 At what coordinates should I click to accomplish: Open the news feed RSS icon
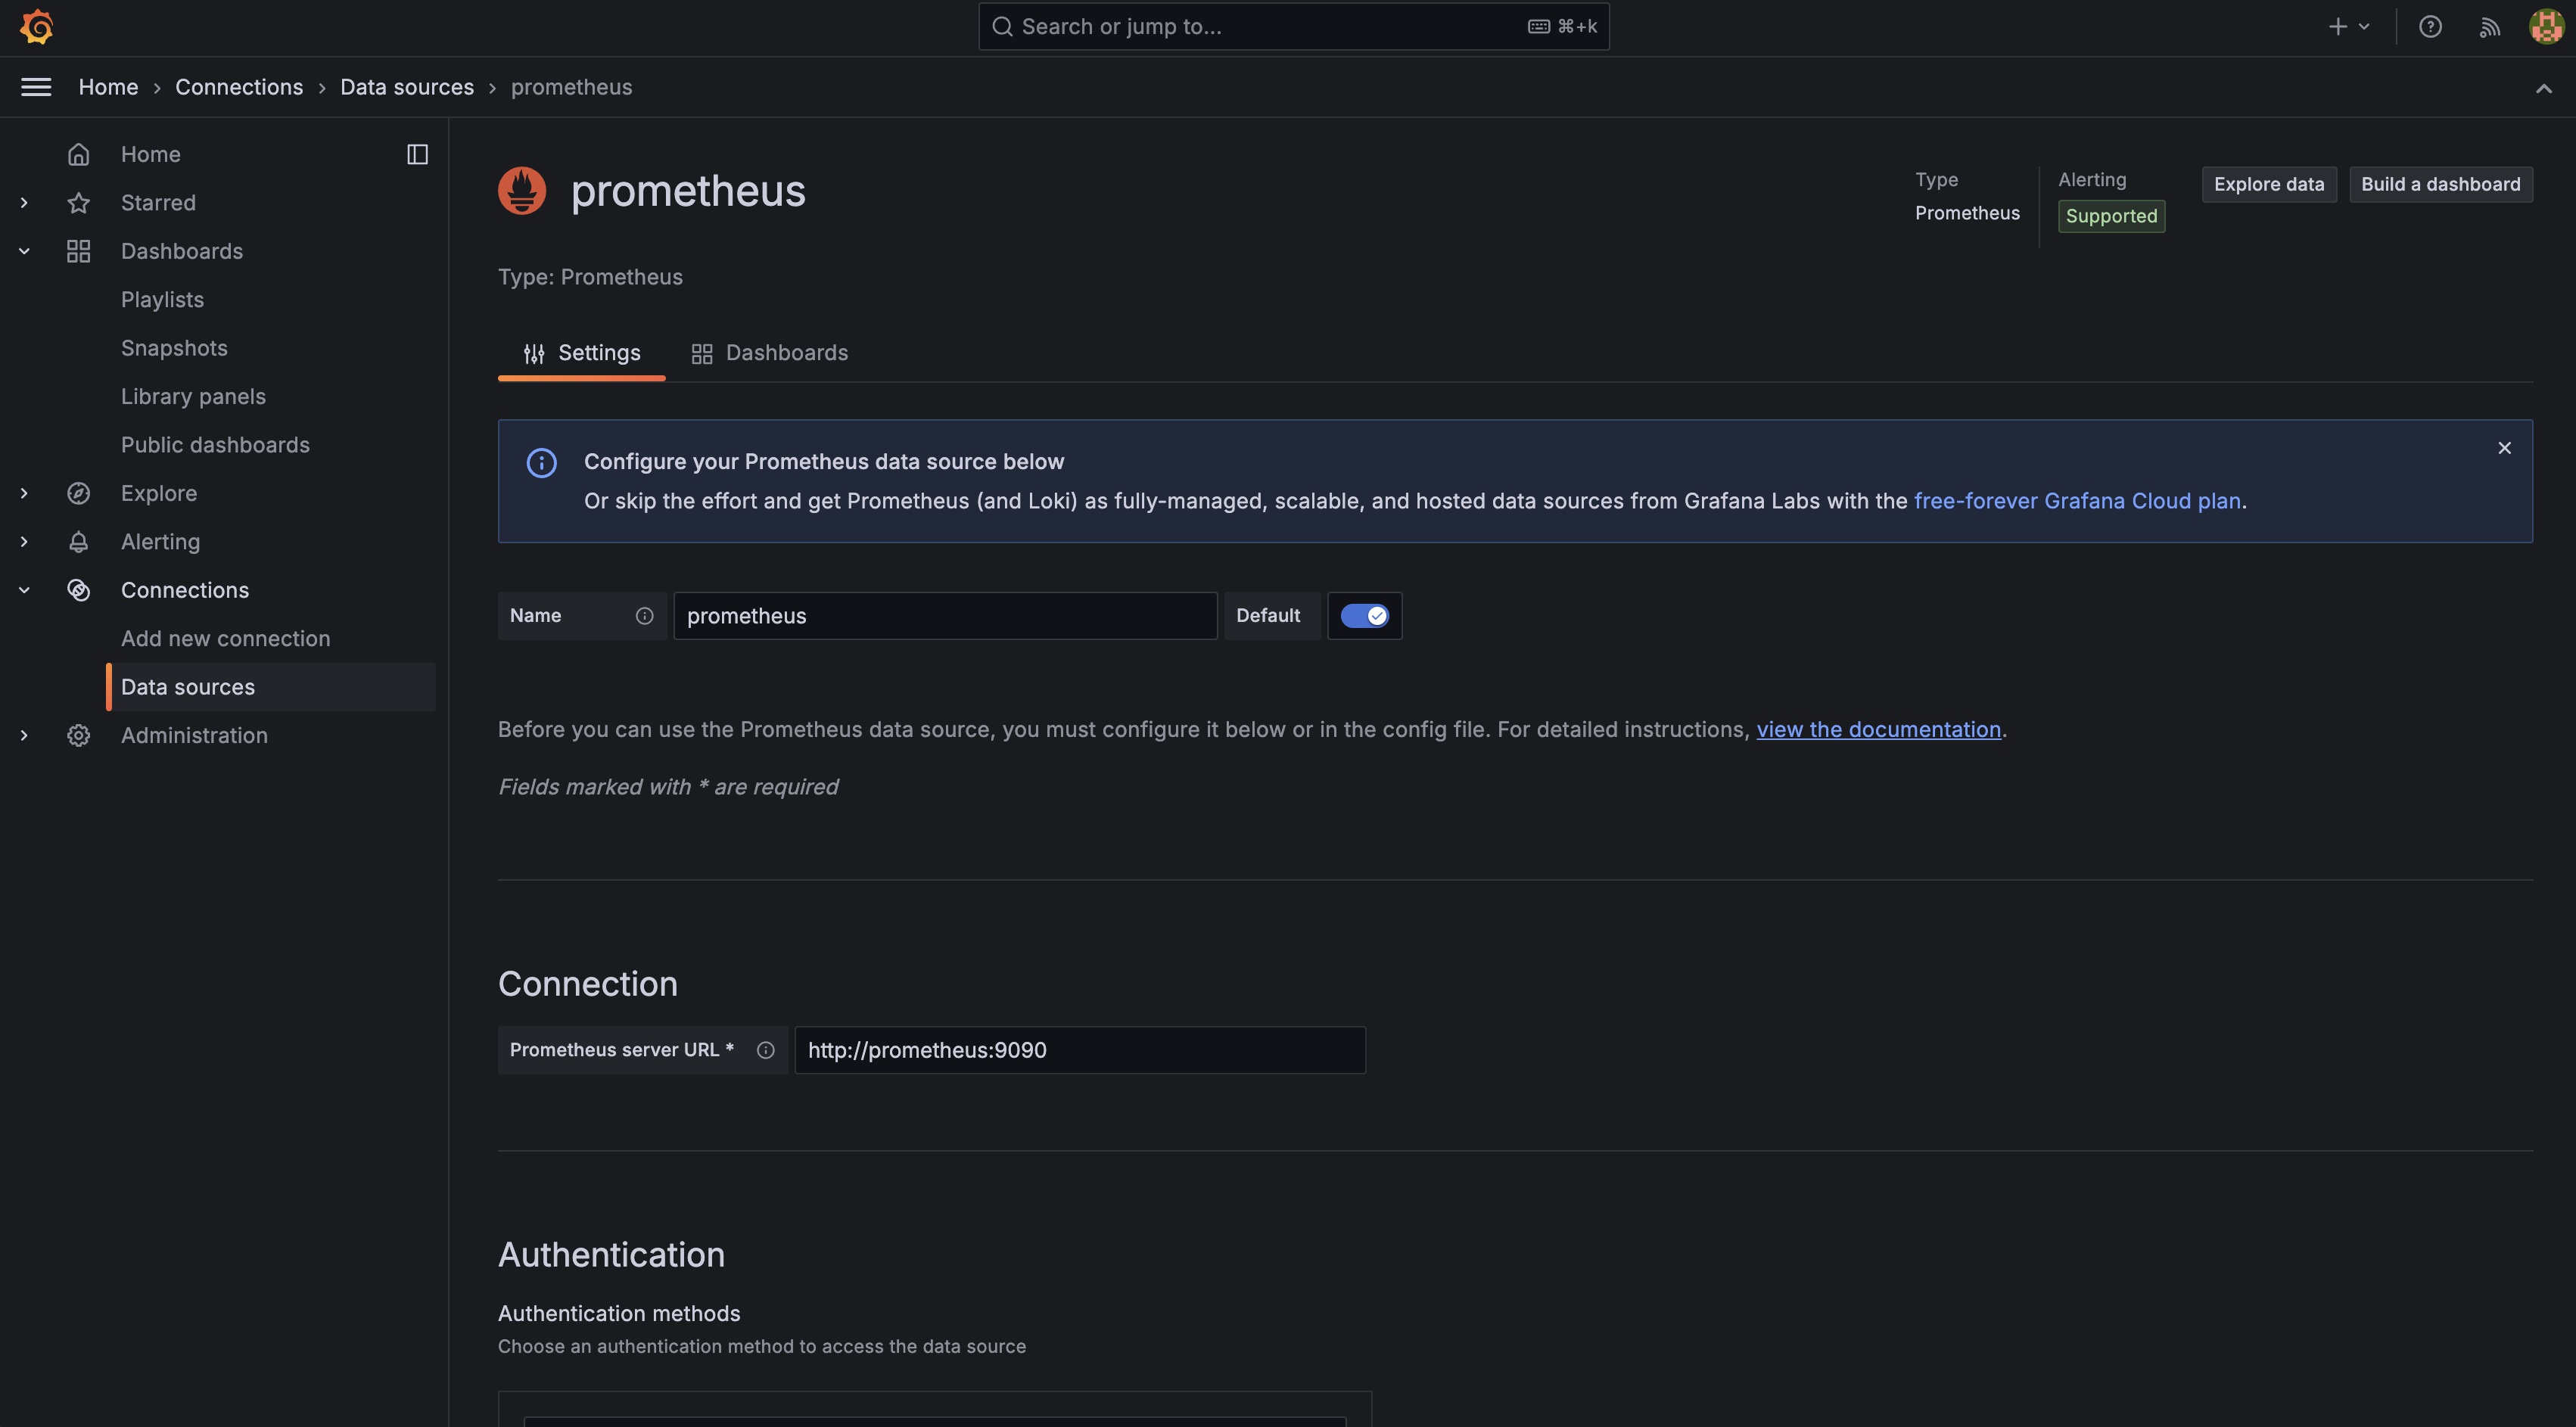pyautogui.click(x=2489, y=27)
